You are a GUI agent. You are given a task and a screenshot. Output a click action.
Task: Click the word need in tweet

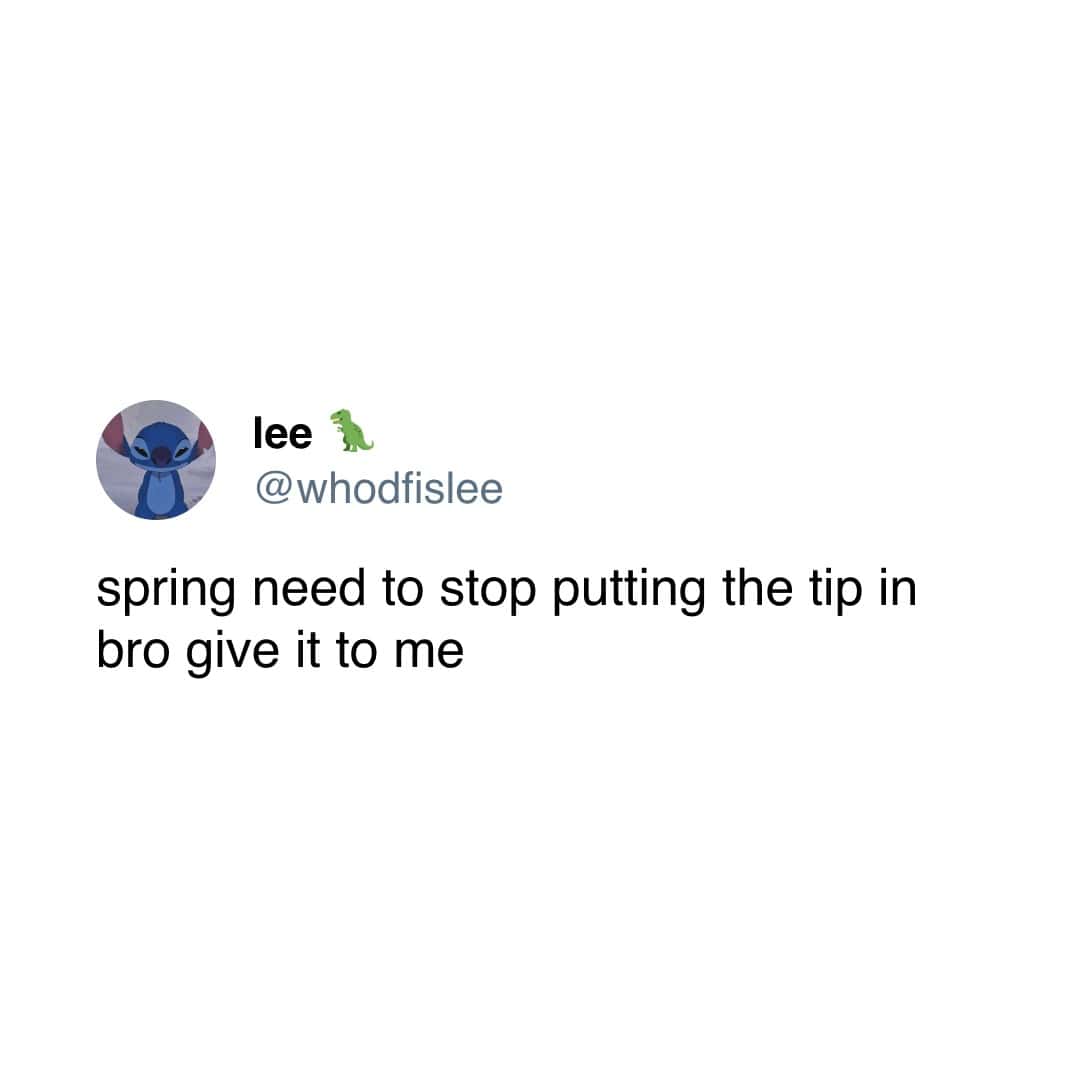[309, 589]
